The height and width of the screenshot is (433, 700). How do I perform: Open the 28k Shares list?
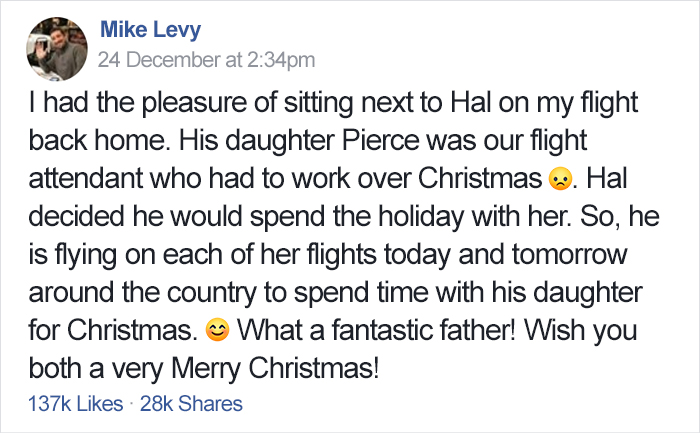point(190,404)
